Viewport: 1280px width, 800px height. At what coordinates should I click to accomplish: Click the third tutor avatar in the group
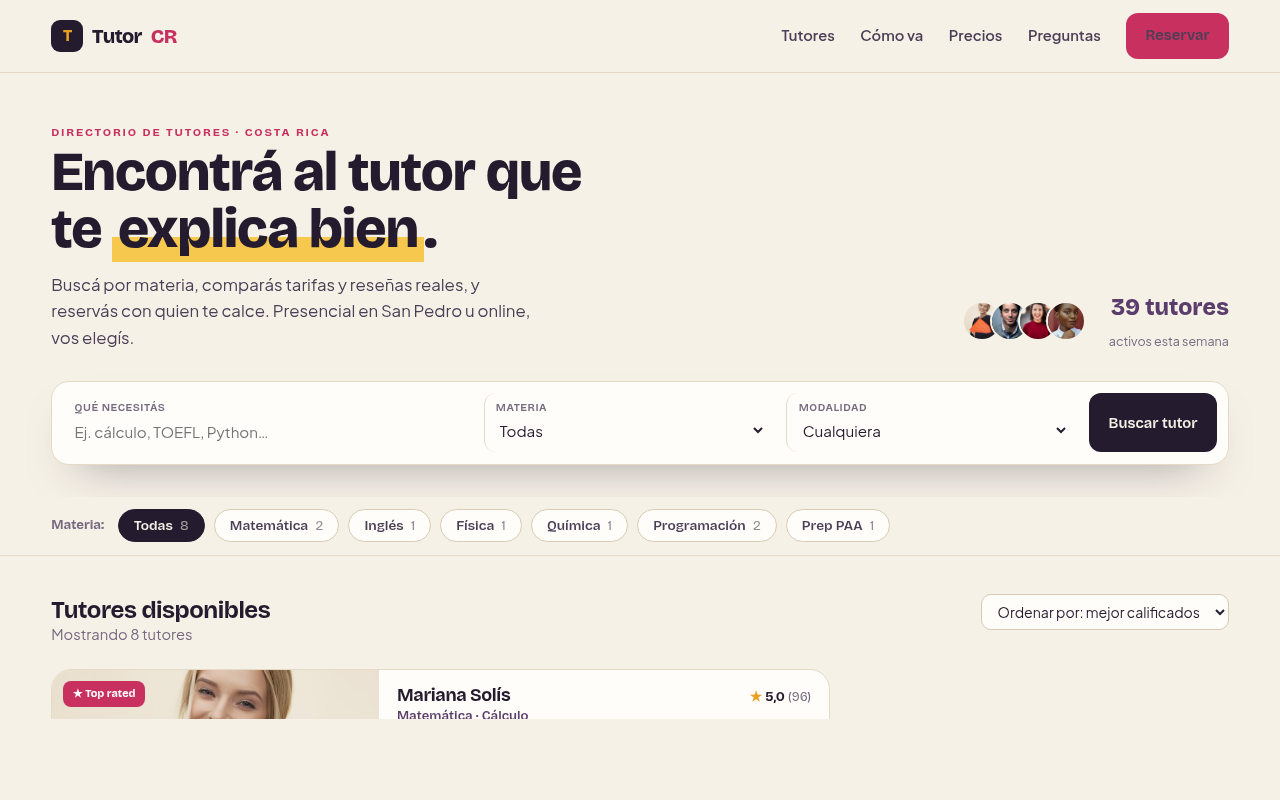(x=1038, y=321)
